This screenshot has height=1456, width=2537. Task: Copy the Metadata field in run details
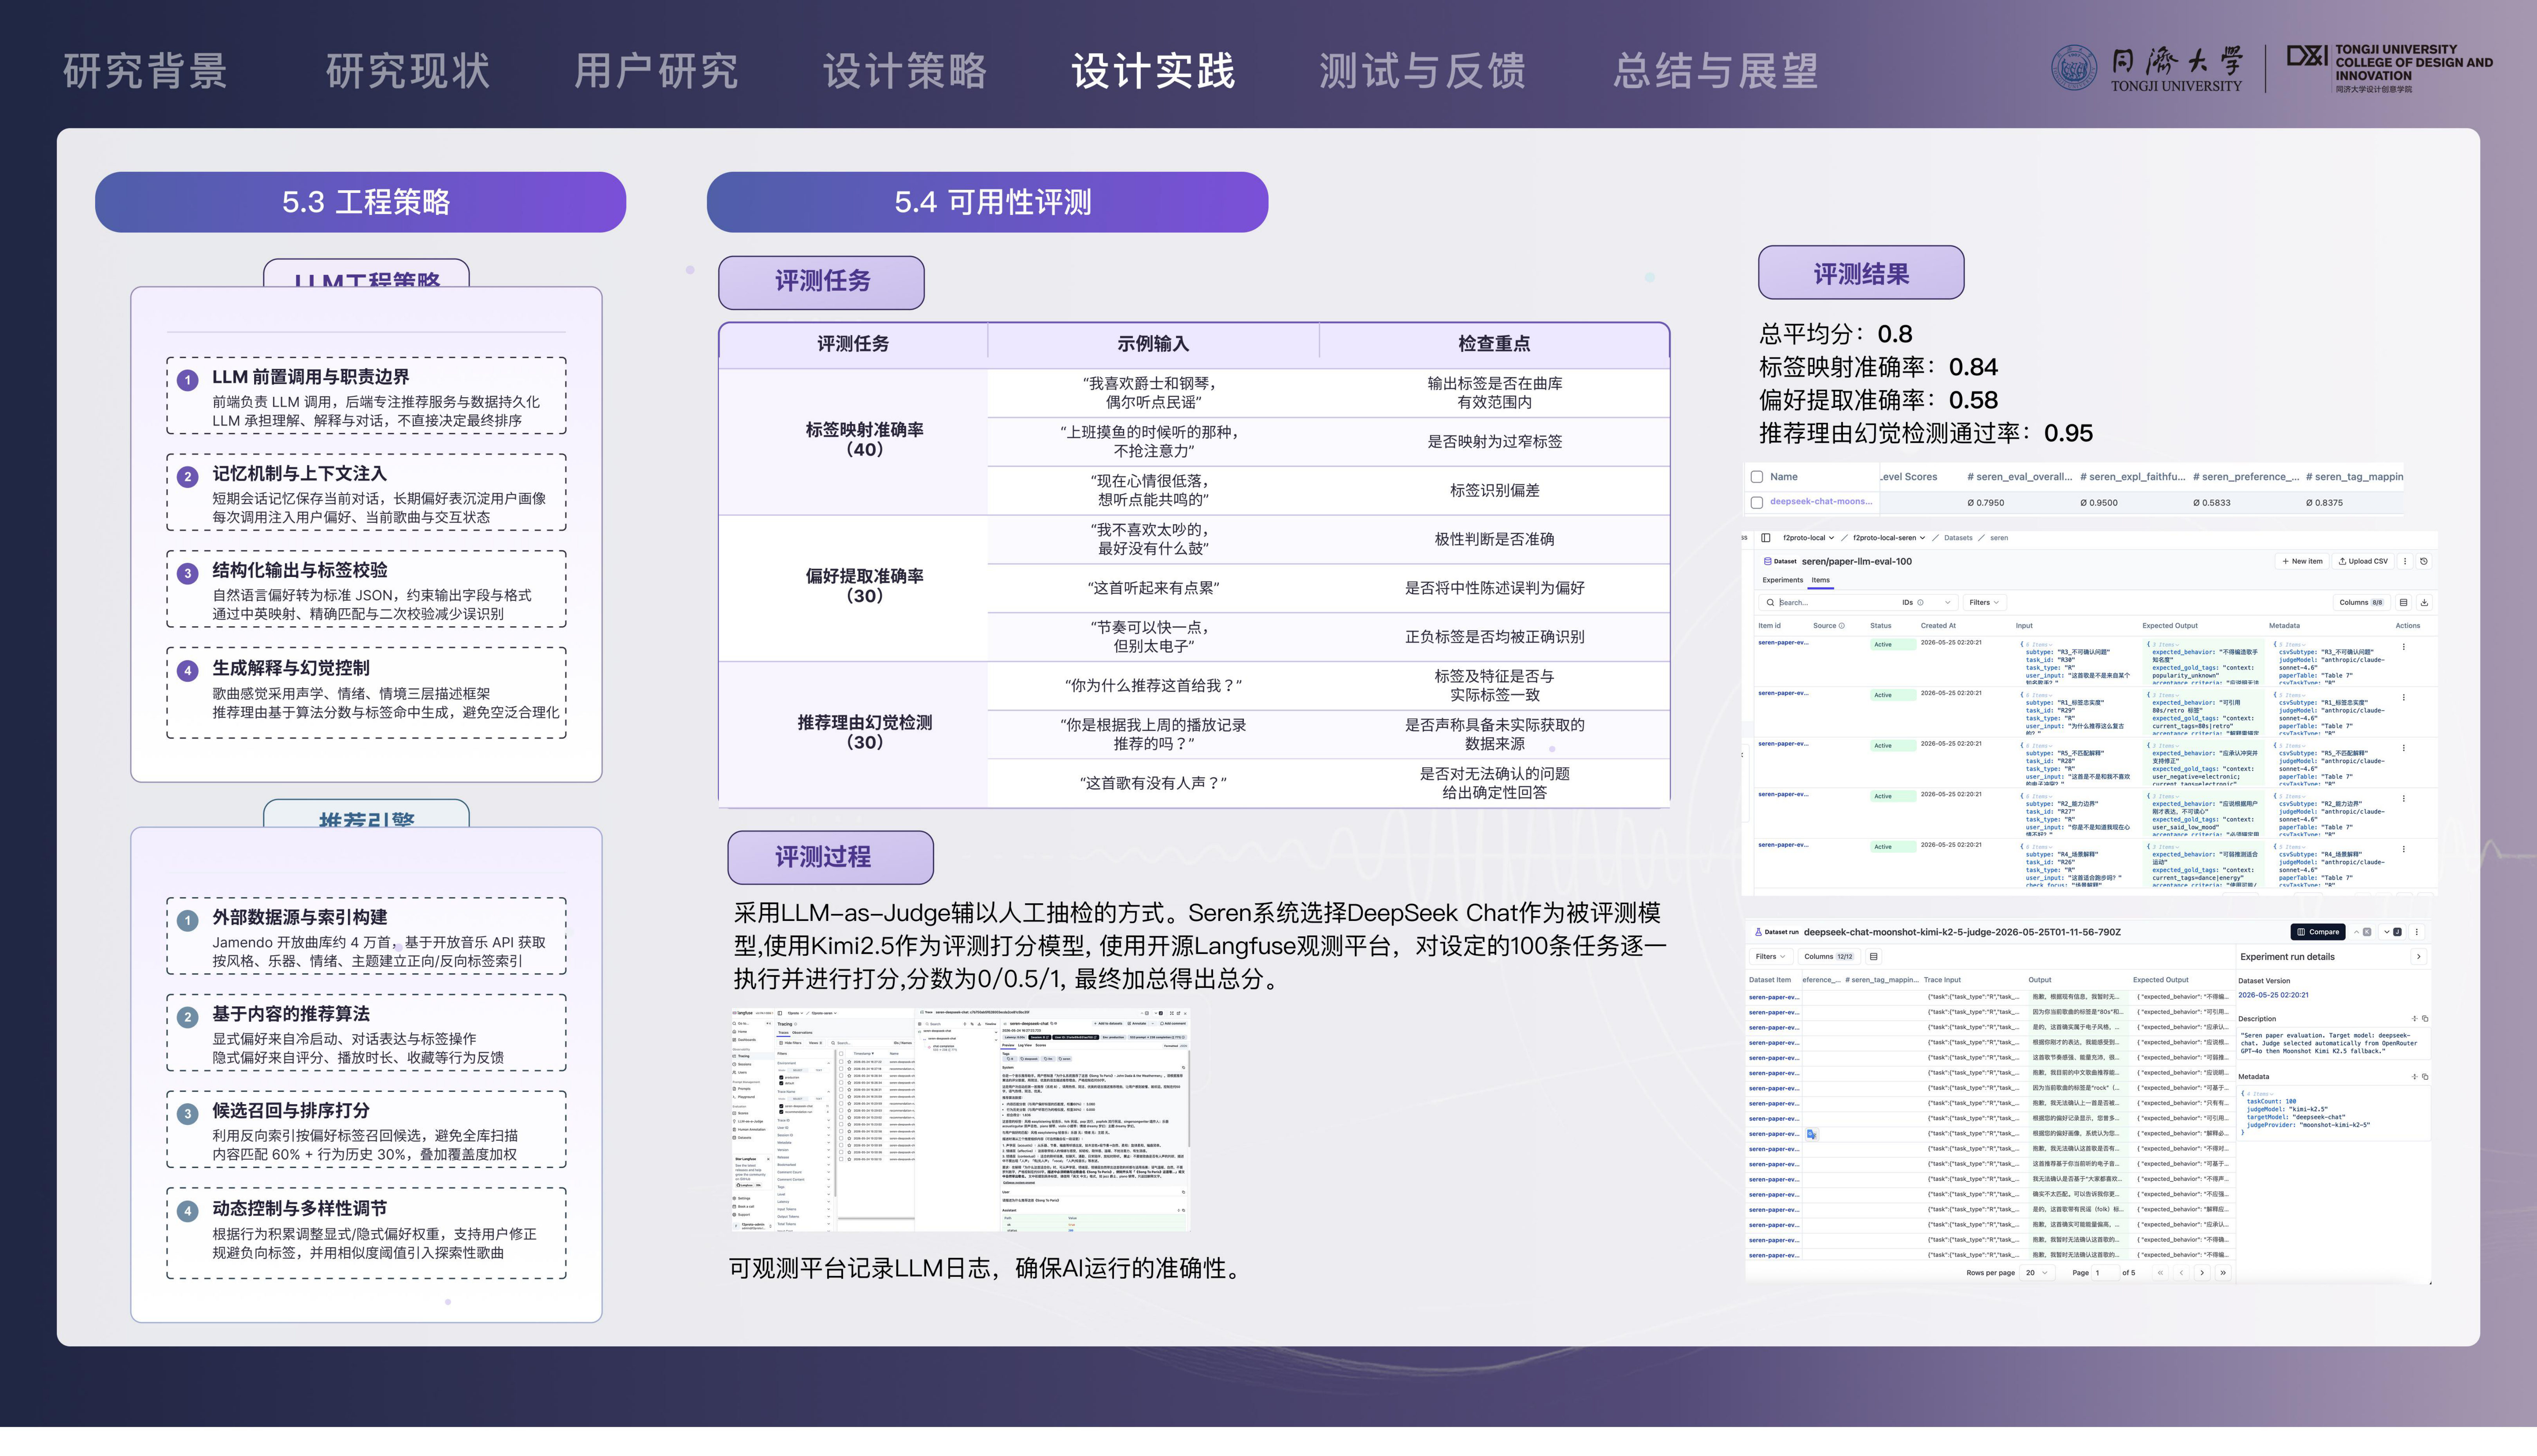click(x=2425, y=1077)
